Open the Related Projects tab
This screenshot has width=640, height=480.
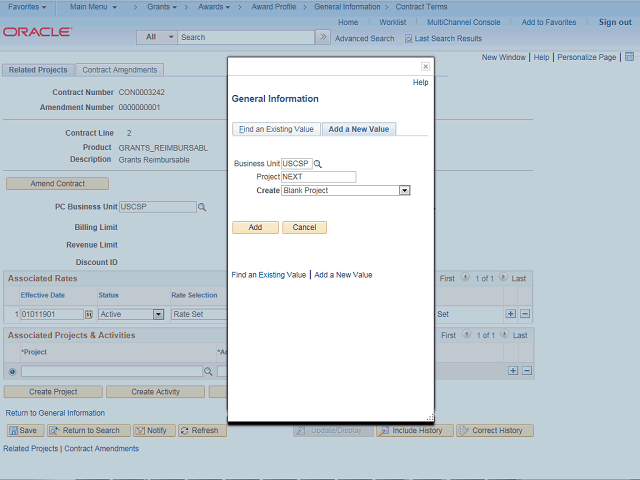pyautogui.click(x=38, y=70)
